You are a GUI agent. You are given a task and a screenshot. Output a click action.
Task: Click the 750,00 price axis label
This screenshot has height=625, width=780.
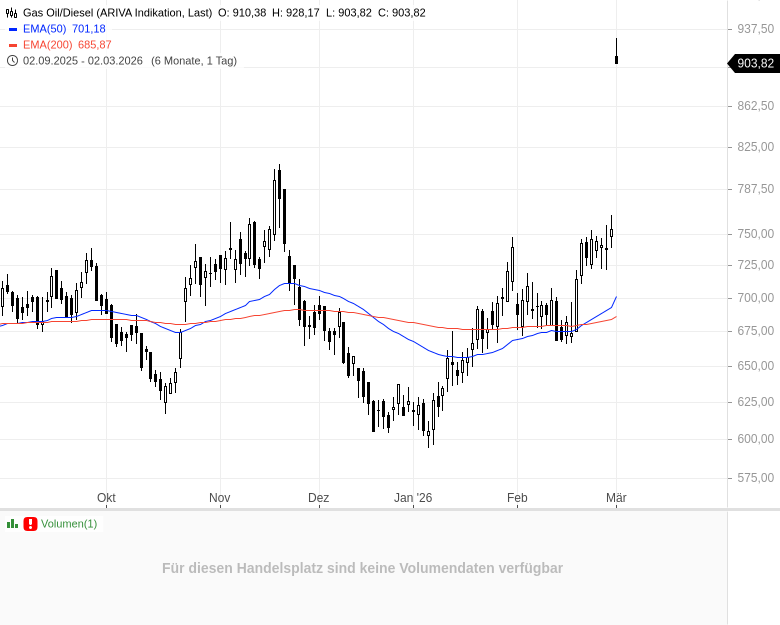[755, 234]
